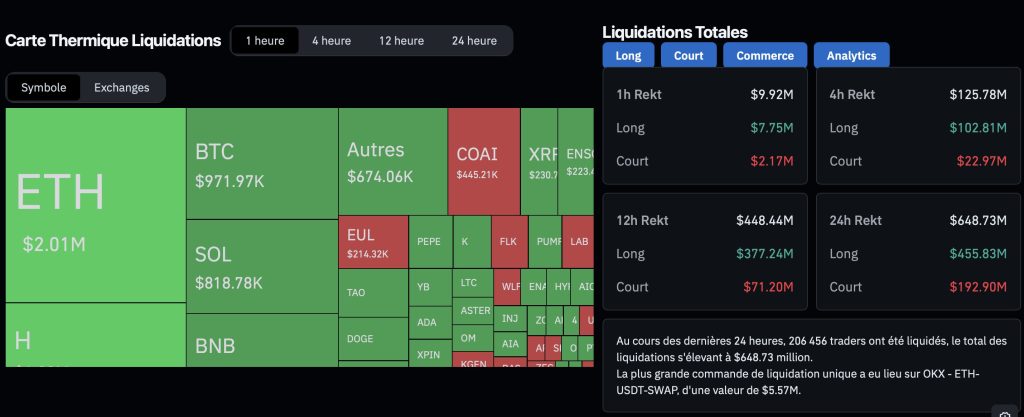The height and width of the screenshot is (417, 1024).
Task: Click the SOL liquidation tile
Action: point(262,266)
